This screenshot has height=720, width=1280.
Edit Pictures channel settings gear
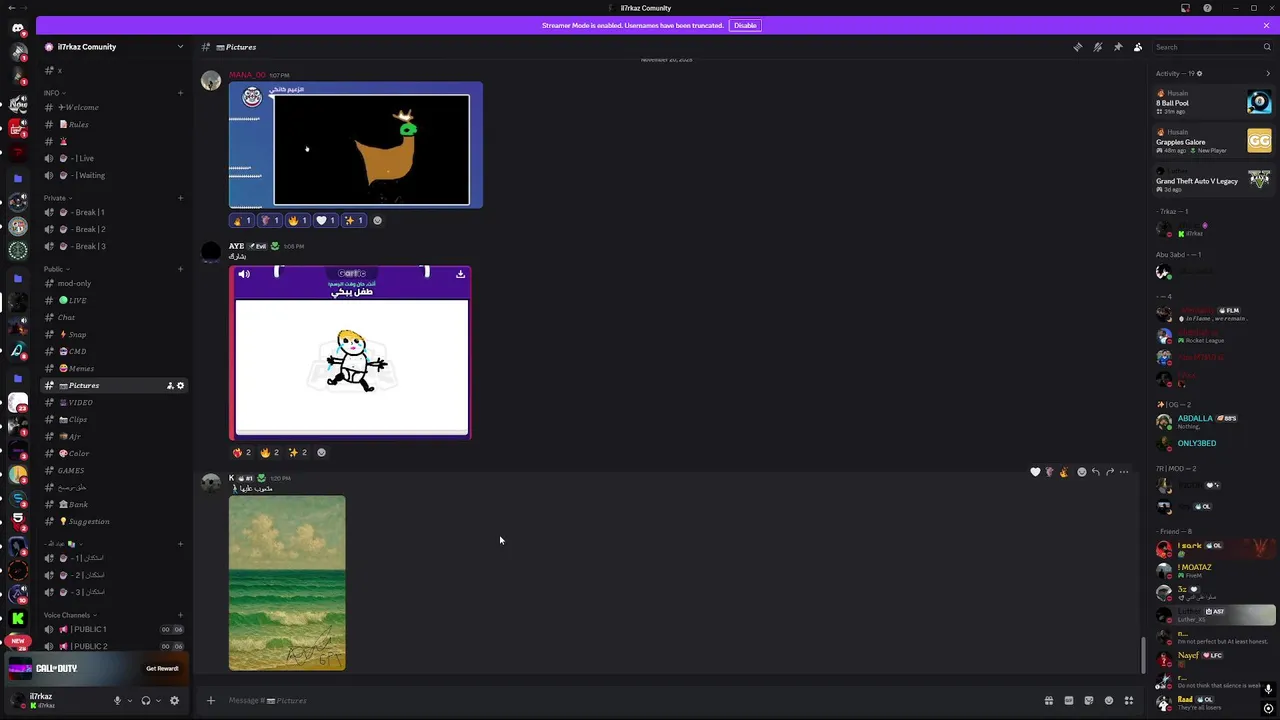coord(180,385)
